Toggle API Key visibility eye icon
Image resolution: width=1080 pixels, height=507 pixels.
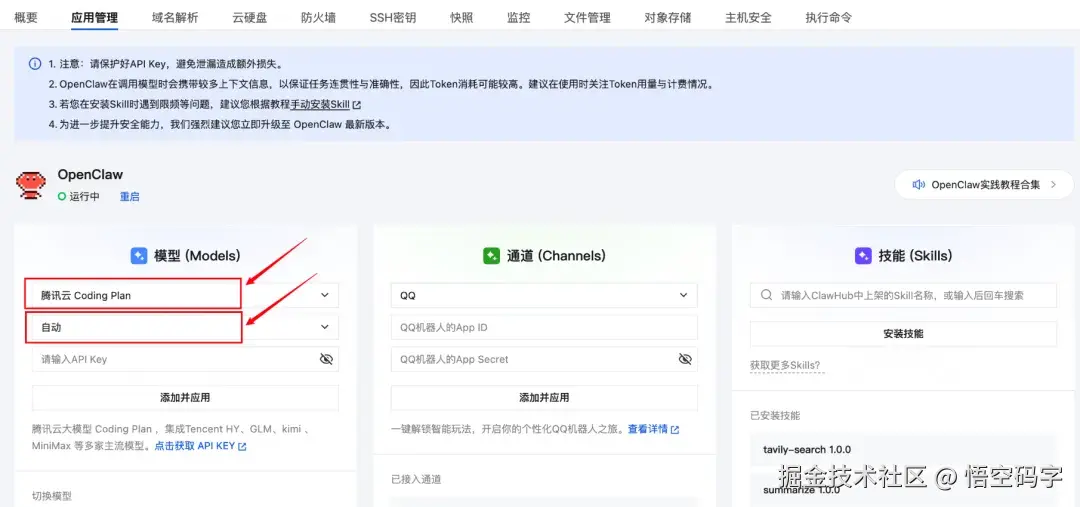pos(326,359)
